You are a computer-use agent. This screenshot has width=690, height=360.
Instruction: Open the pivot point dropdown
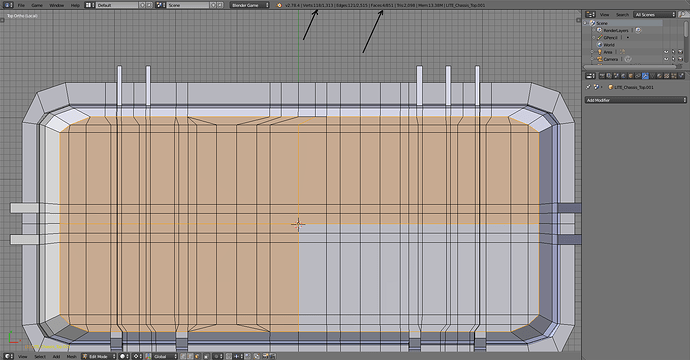click(x=137, y=356)
